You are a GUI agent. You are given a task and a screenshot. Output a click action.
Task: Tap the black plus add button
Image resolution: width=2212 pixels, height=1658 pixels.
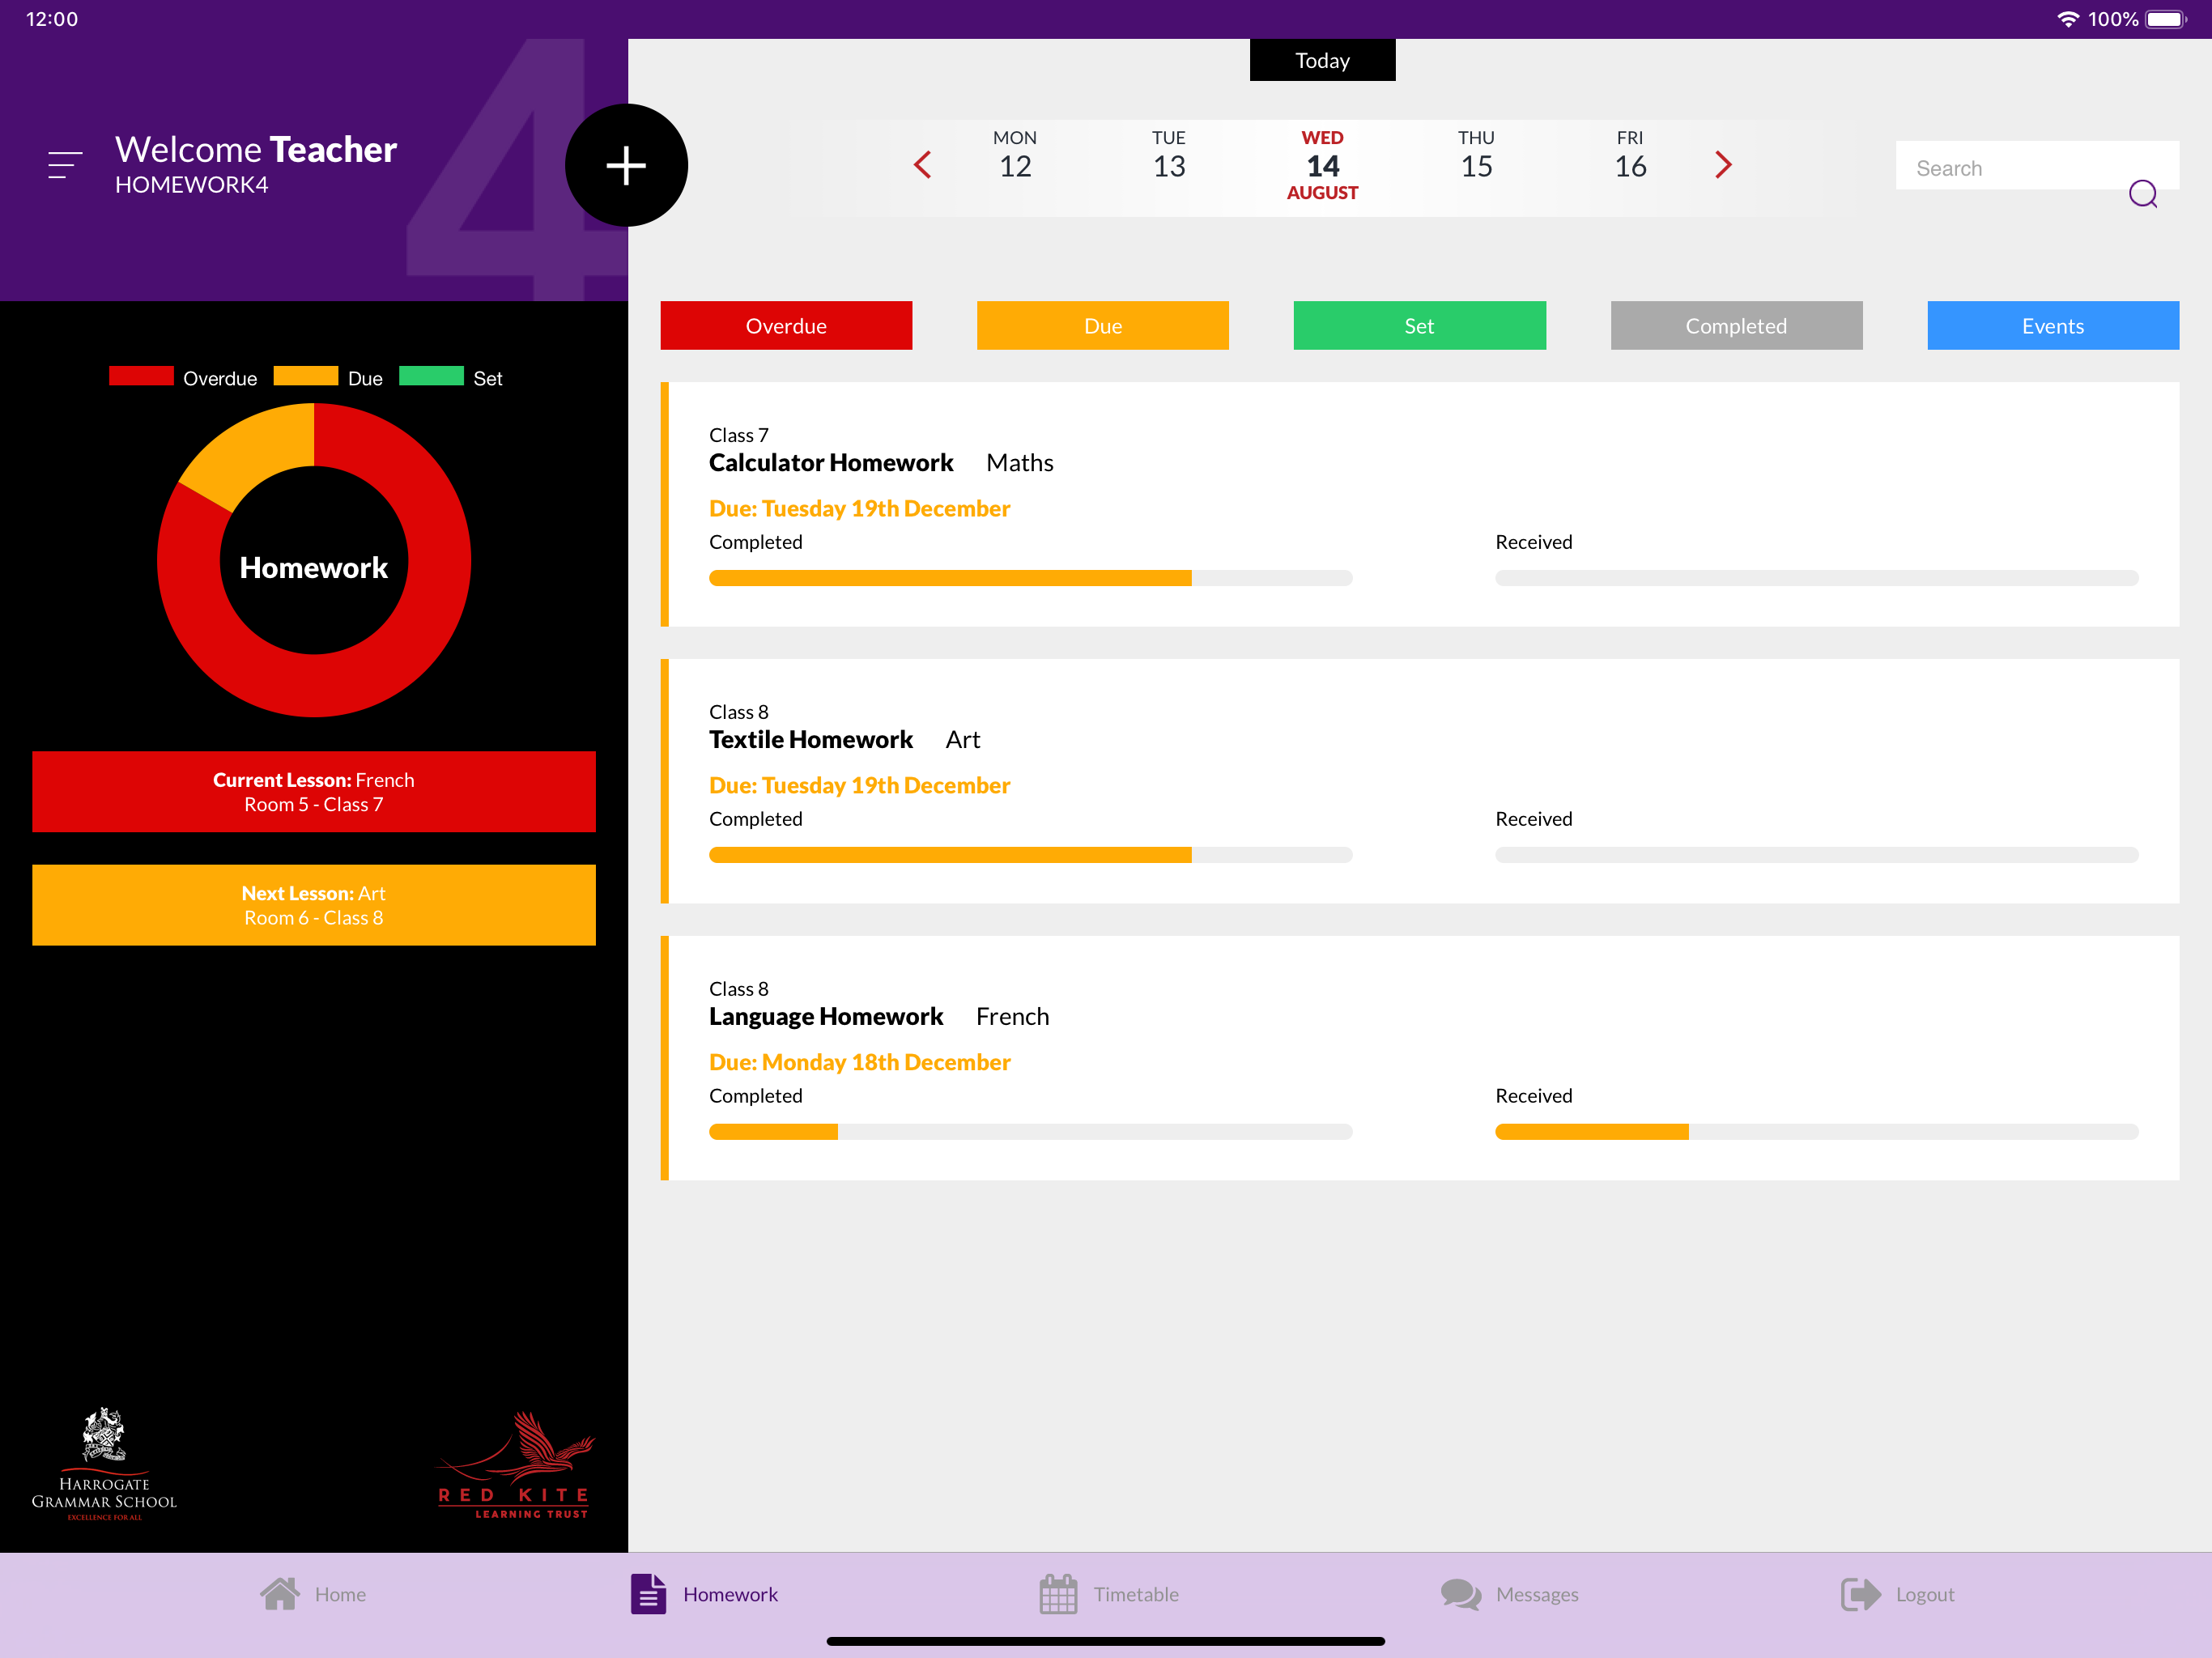pos(626,165)
